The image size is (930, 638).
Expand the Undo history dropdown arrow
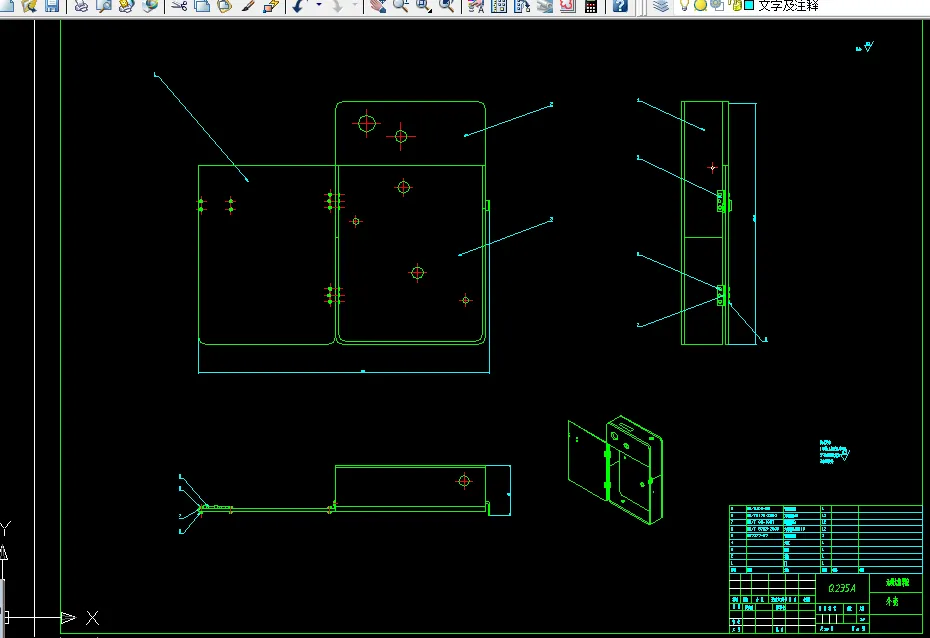point(319,5)
